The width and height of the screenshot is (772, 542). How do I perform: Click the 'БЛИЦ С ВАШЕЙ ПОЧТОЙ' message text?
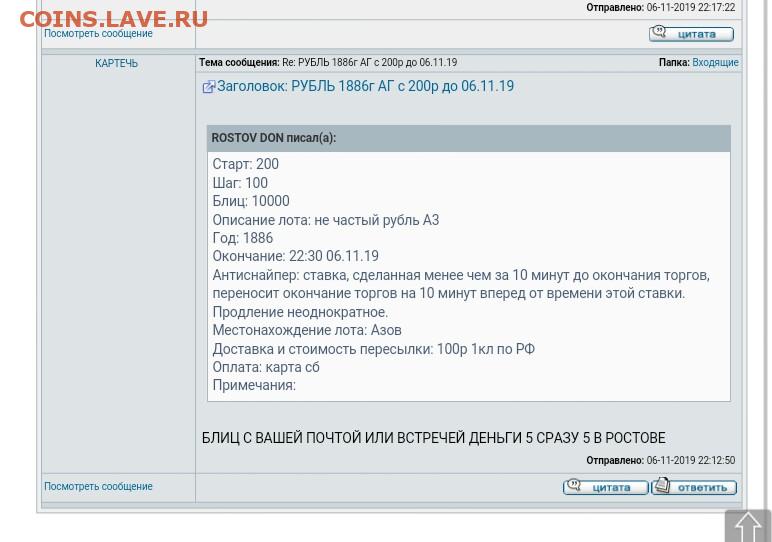coord(434,438)
